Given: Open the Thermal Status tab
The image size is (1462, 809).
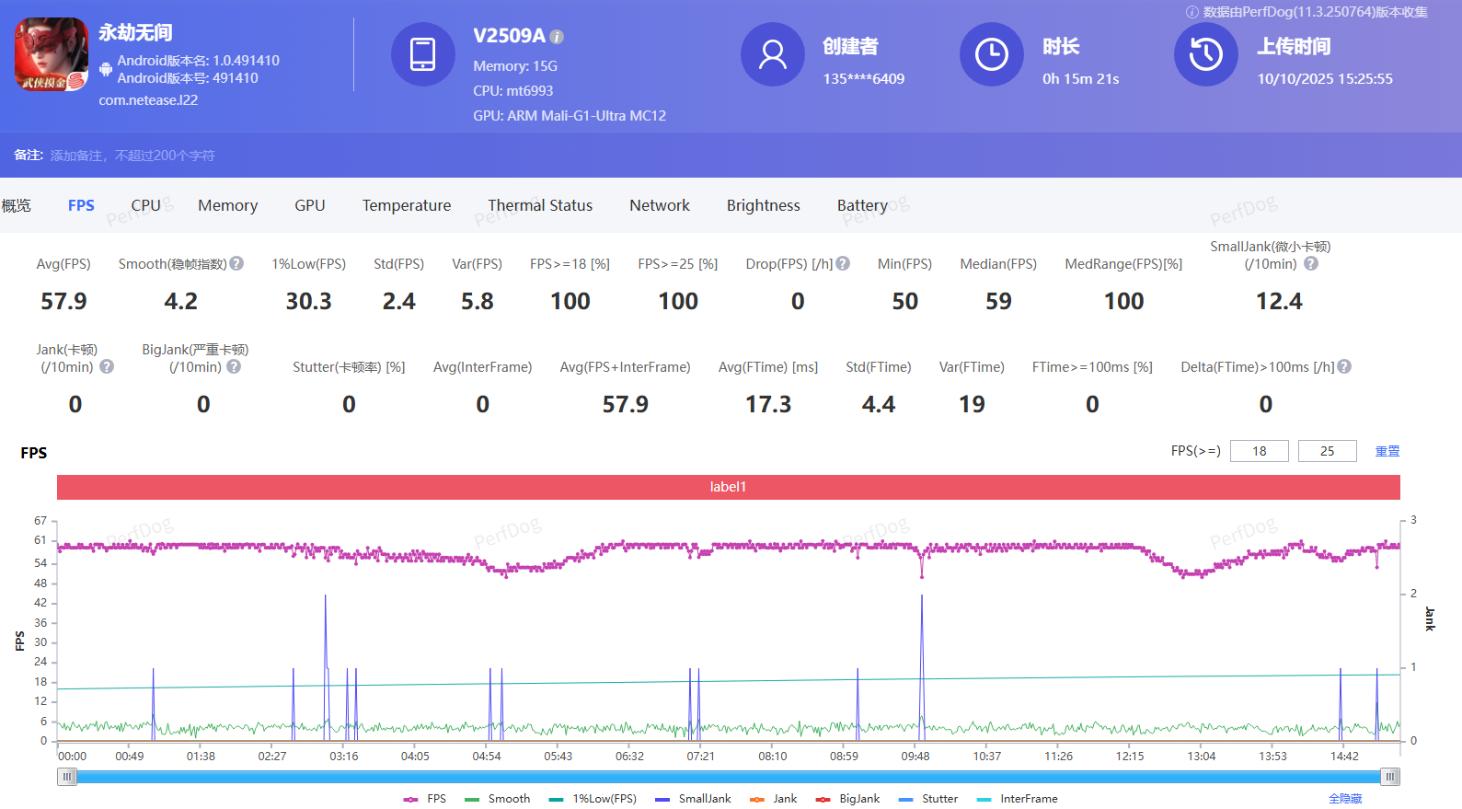Looking at the screenshot, I should [540, 205].
